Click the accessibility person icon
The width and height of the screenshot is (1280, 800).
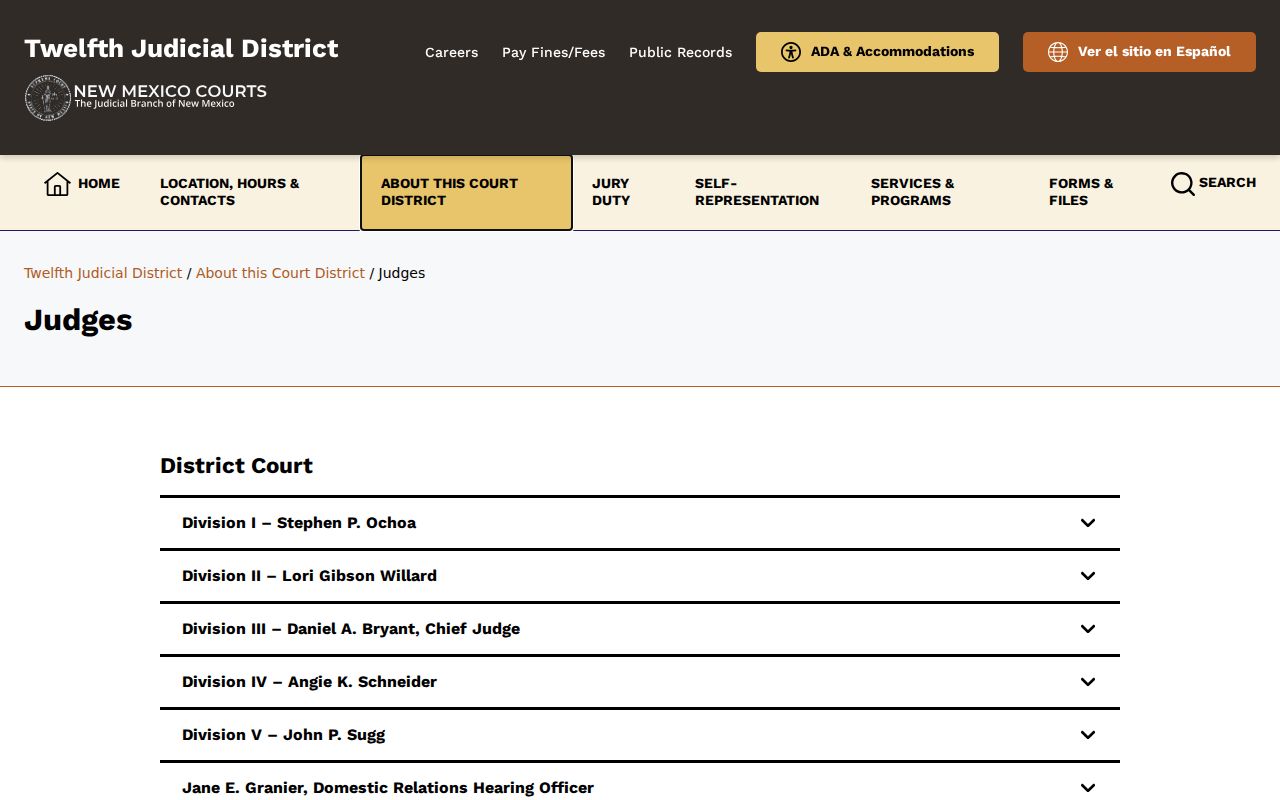coord(791,52)
